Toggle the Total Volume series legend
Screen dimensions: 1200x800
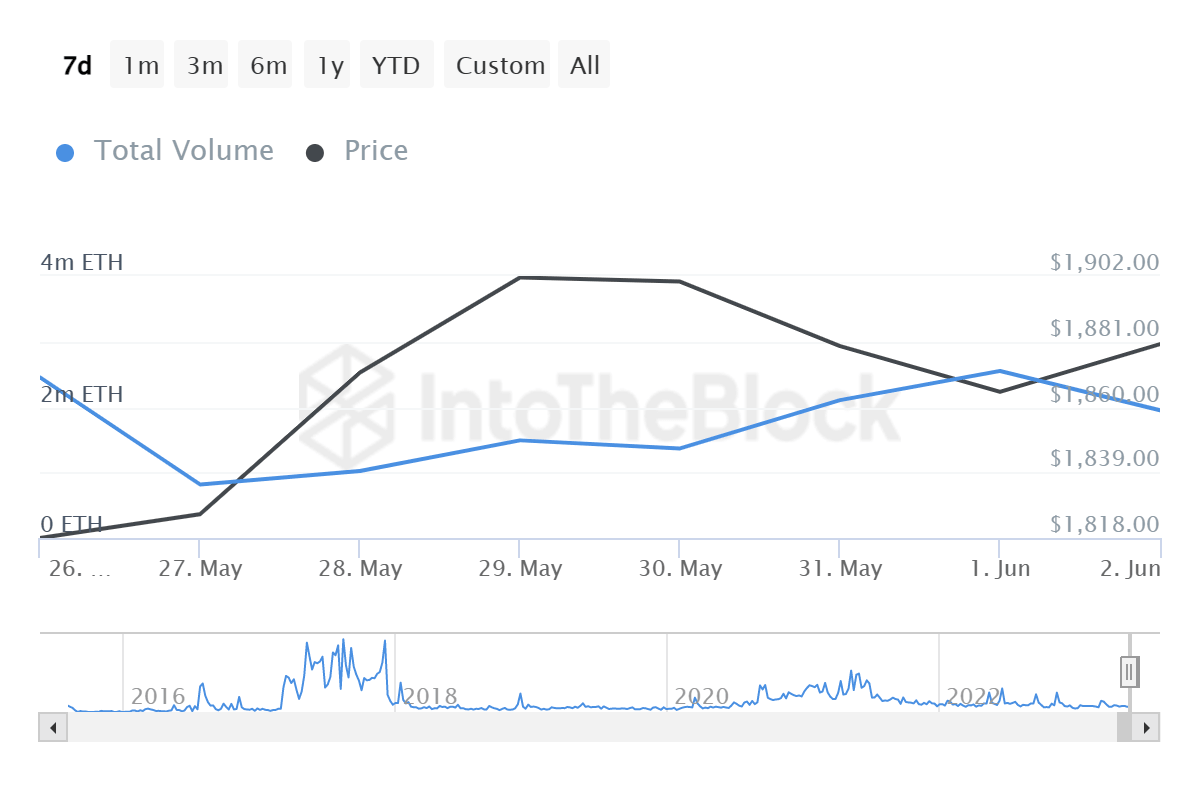[183, 151]
